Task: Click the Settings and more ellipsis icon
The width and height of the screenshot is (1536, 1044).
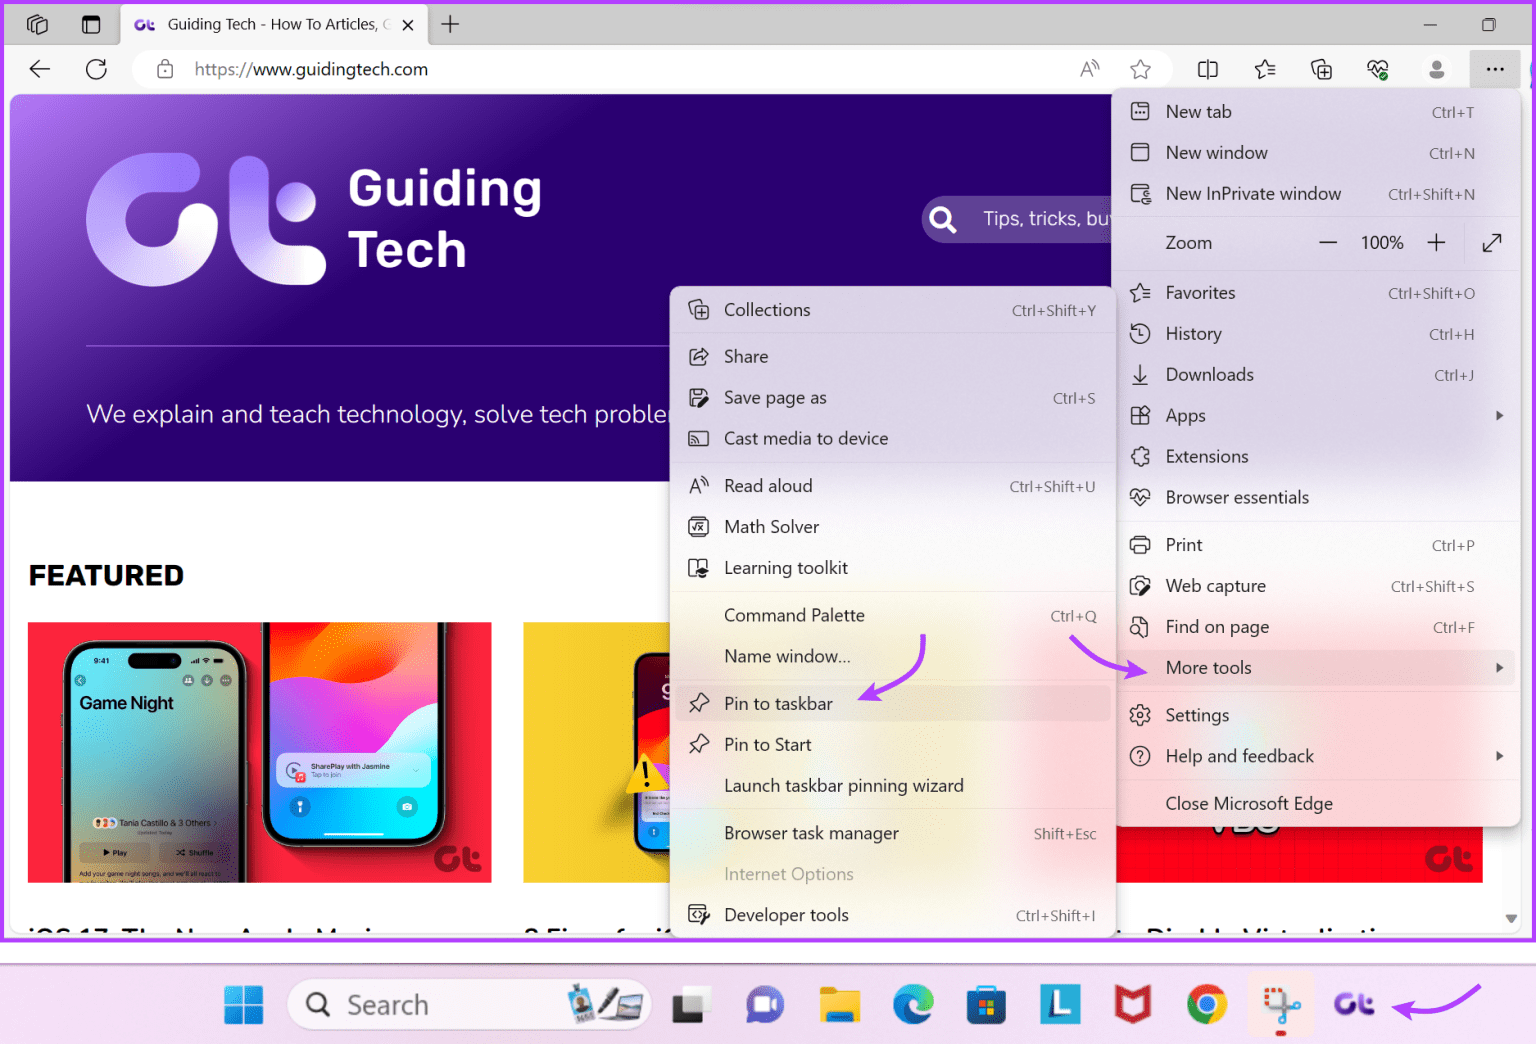Action: 1494,69
